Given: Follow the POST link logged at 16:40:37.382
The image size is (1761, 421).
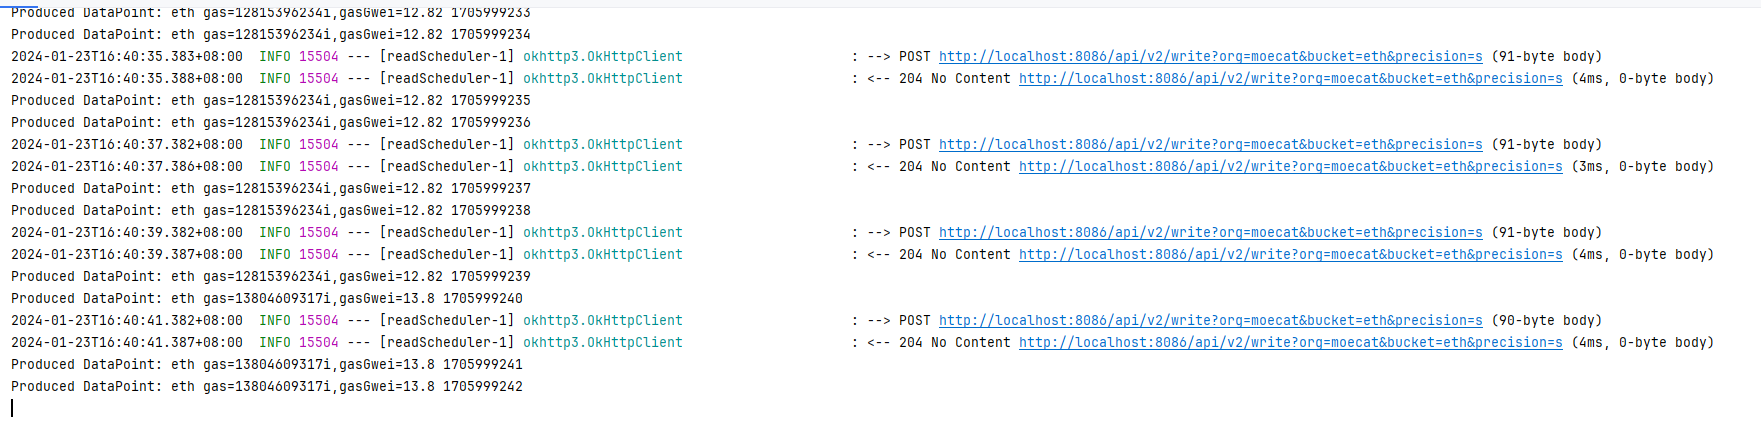Looking at the screenshot, I should 1210,145.
